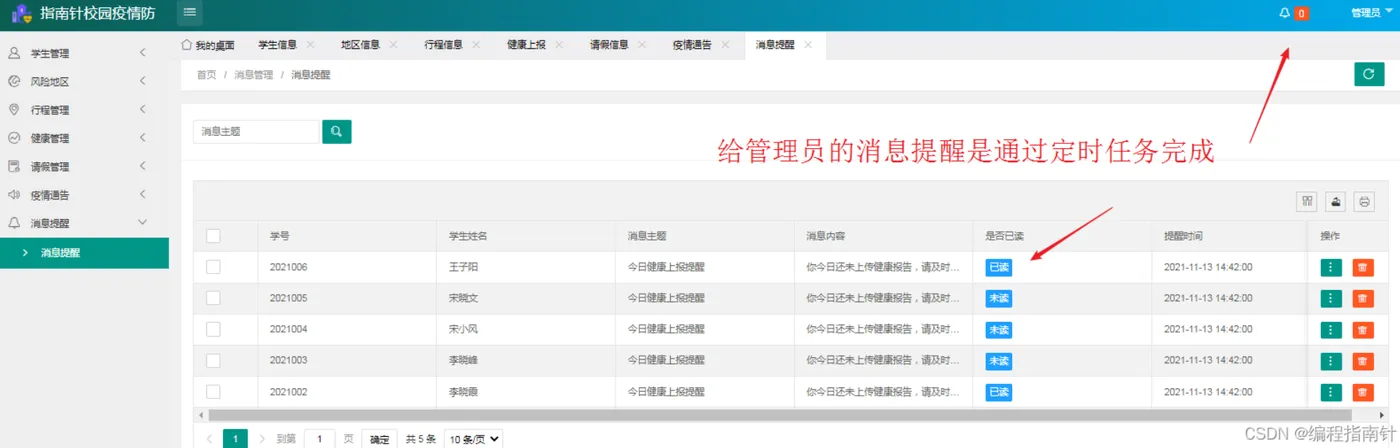Close the 健康上报 tab
Screen dimensions: 1400x448
[559, 45]
